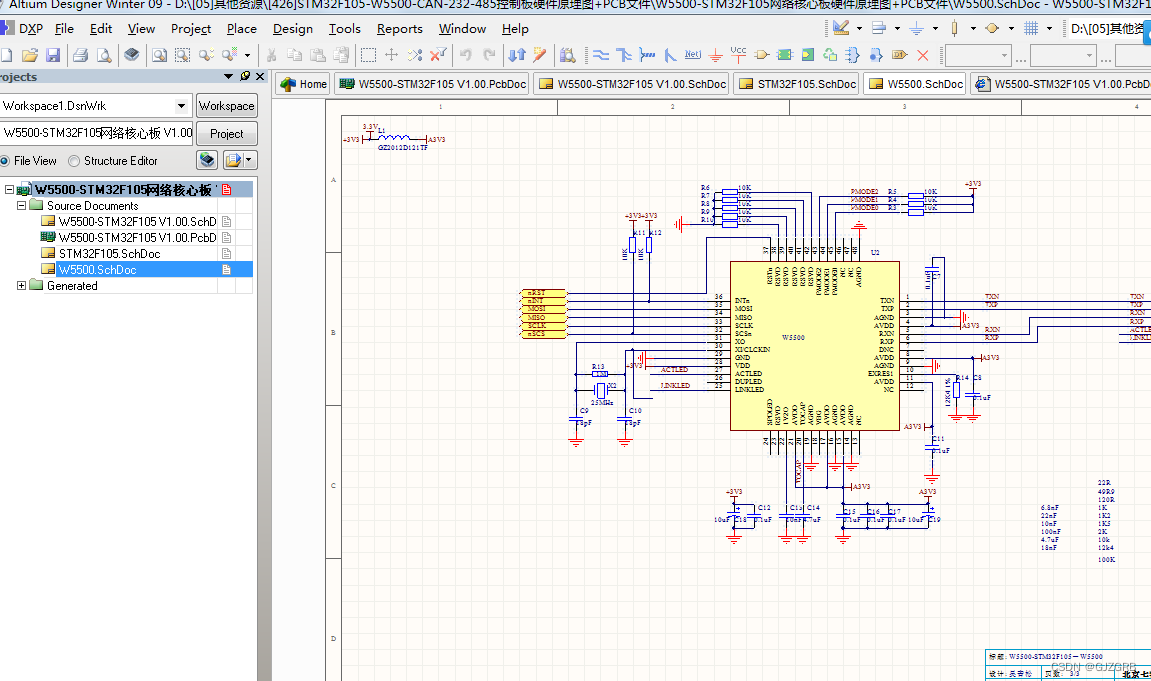Collapse the Source Documents folder

(22, 205)
